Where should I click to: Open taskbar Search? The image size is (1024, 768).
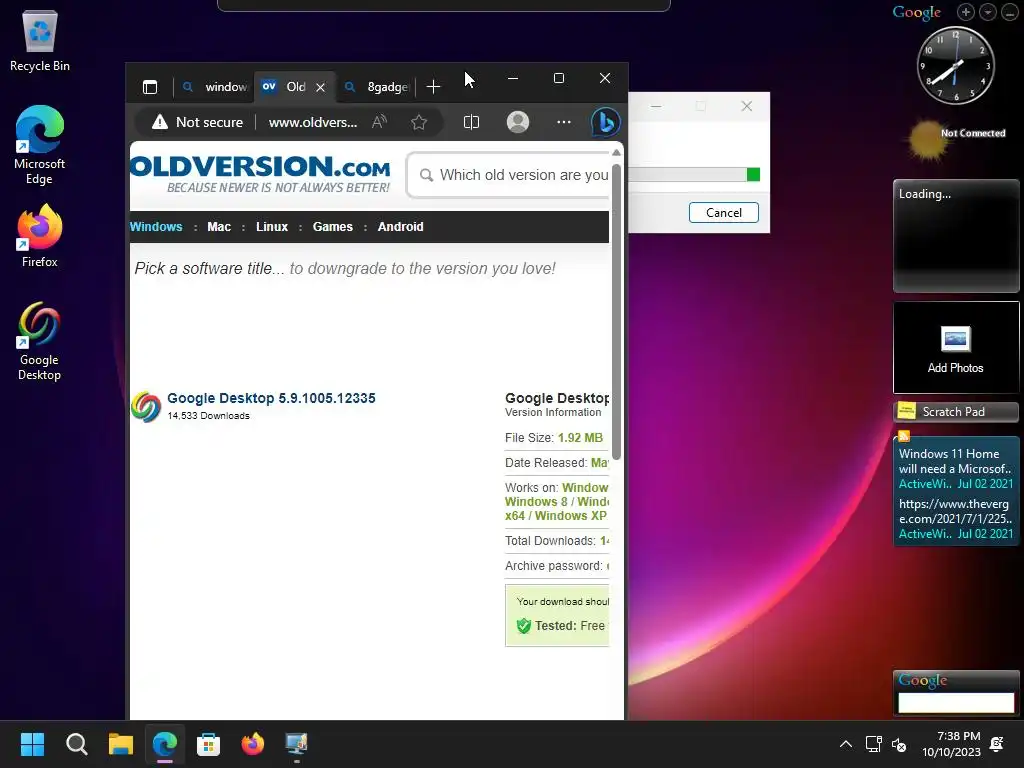coord(76,744)
